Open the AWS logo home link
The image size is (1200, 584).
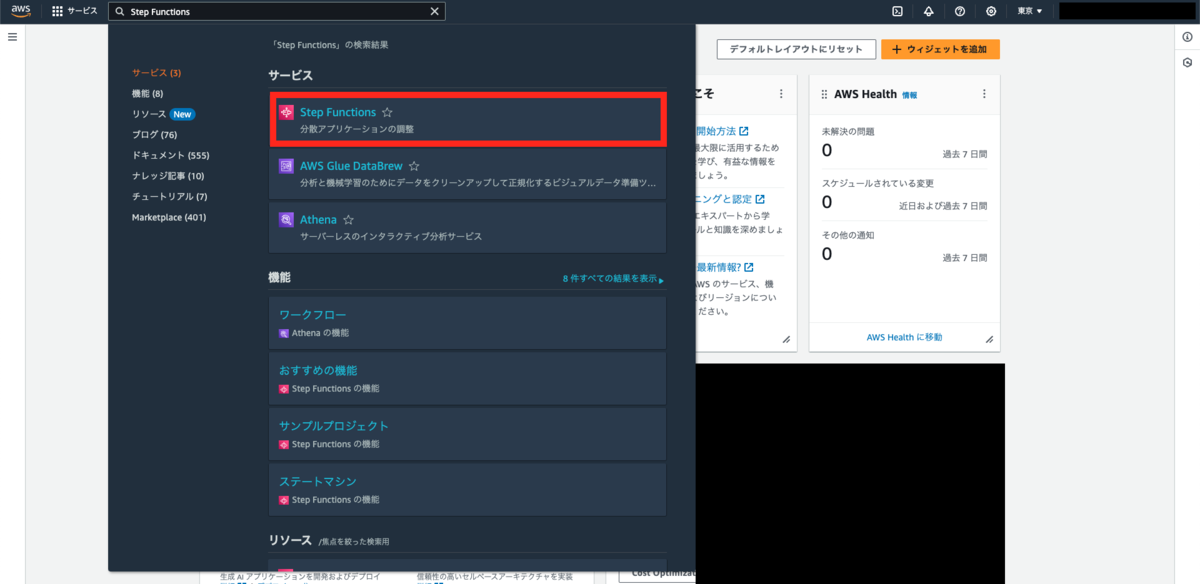tap(22, 11)
